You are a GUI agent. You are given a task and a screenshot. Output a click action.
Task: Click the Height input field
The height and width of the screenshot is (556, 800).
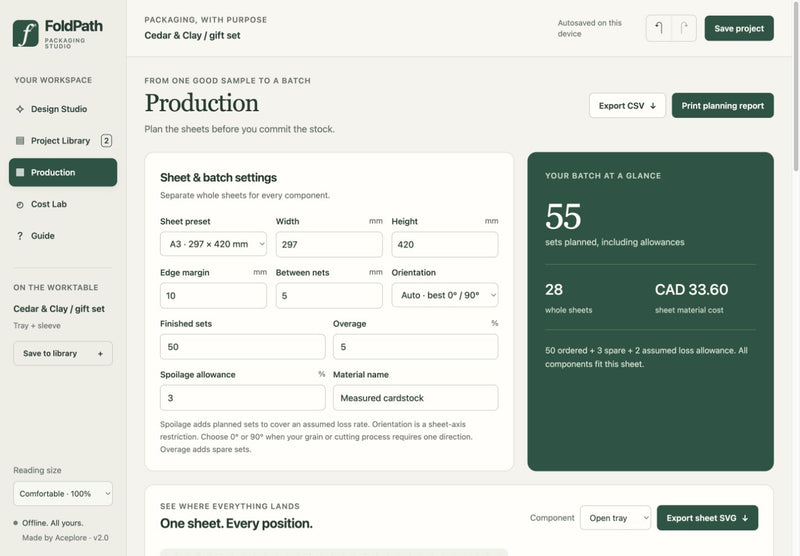(x=444, y=244)
